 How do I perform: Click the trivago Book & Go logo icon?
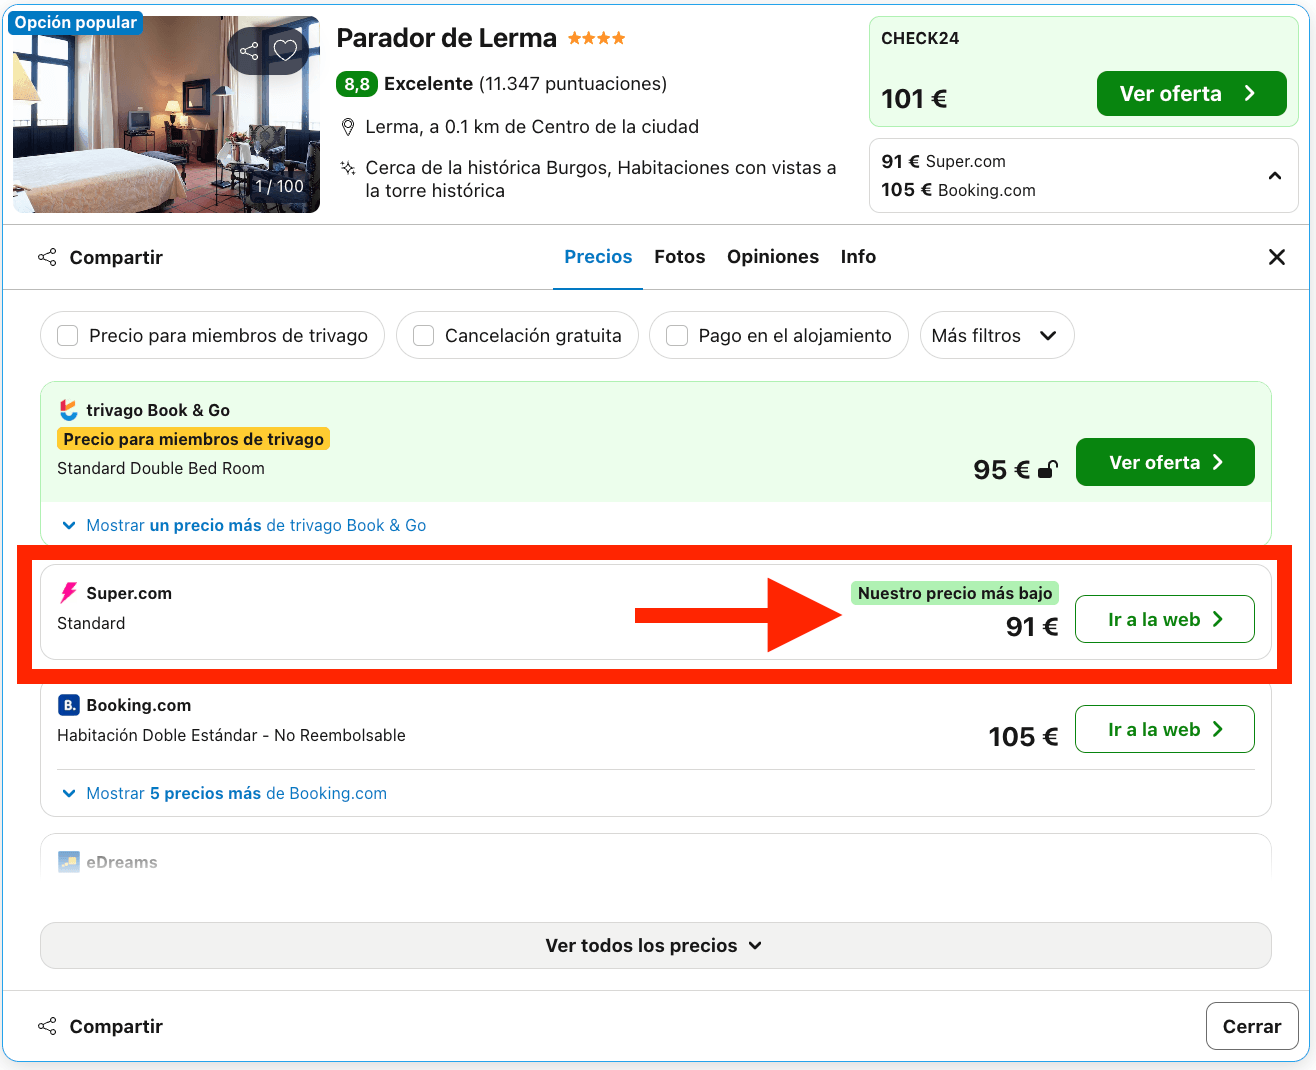[68, 410]
